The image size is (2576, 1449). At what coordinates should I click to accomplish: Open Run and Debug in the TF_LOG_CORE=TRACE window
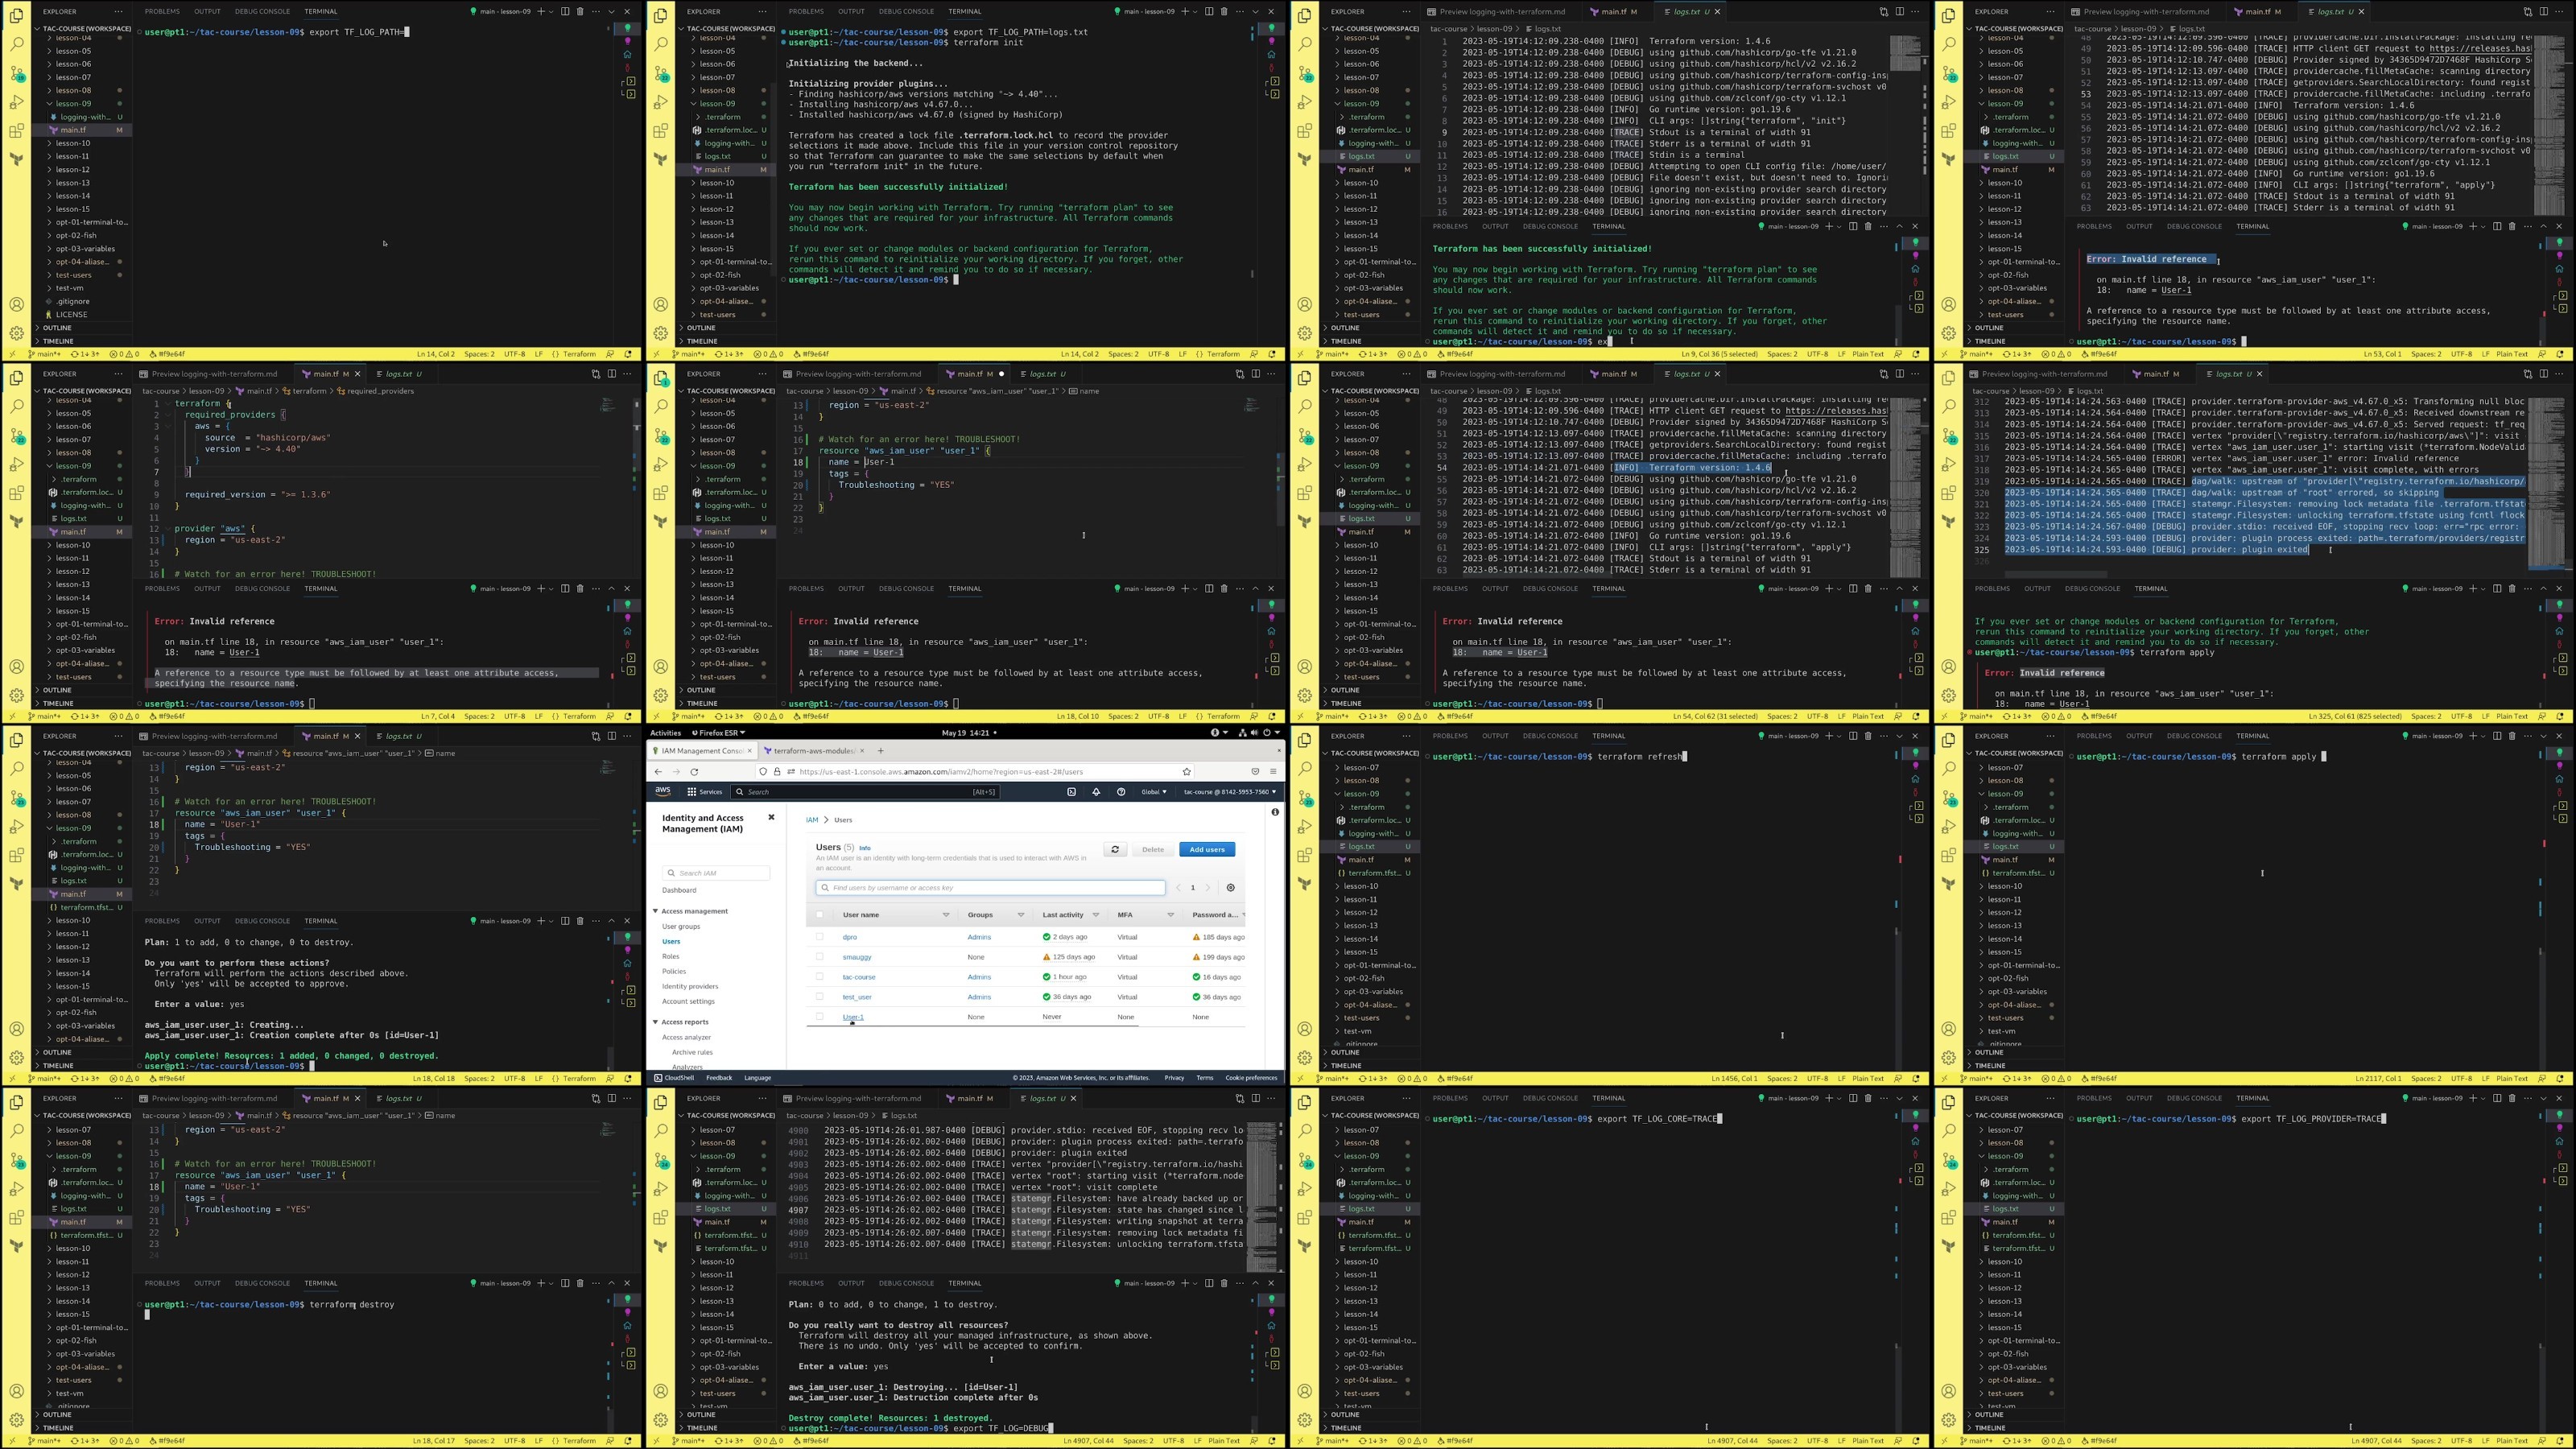tap(1305, 1189)
